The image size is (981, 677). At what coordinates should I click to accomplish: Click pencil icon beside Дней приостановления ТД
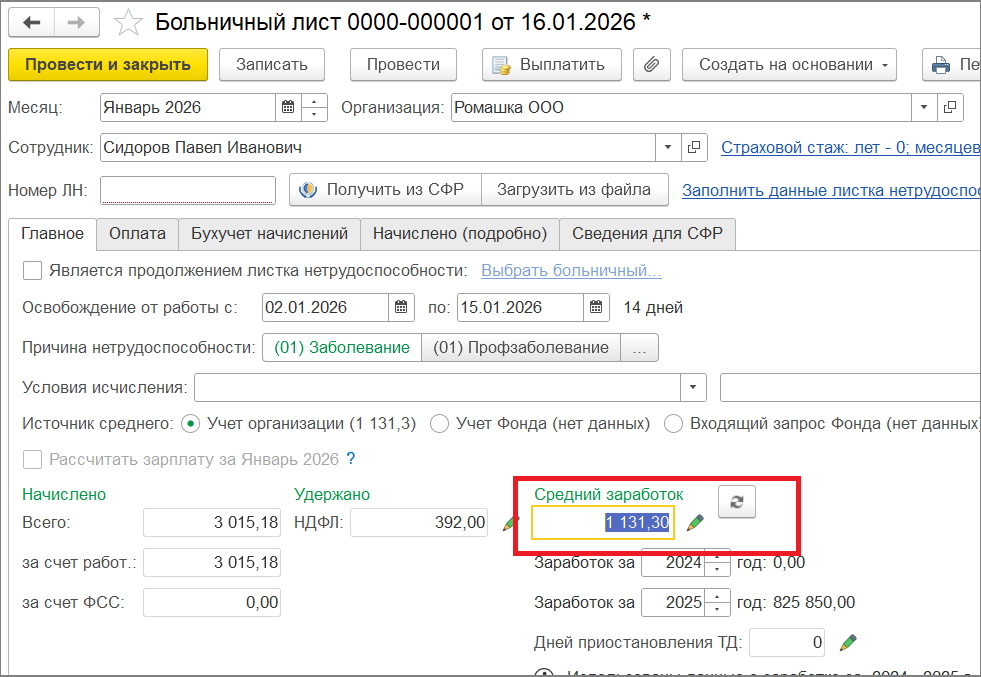pos(848,642)
